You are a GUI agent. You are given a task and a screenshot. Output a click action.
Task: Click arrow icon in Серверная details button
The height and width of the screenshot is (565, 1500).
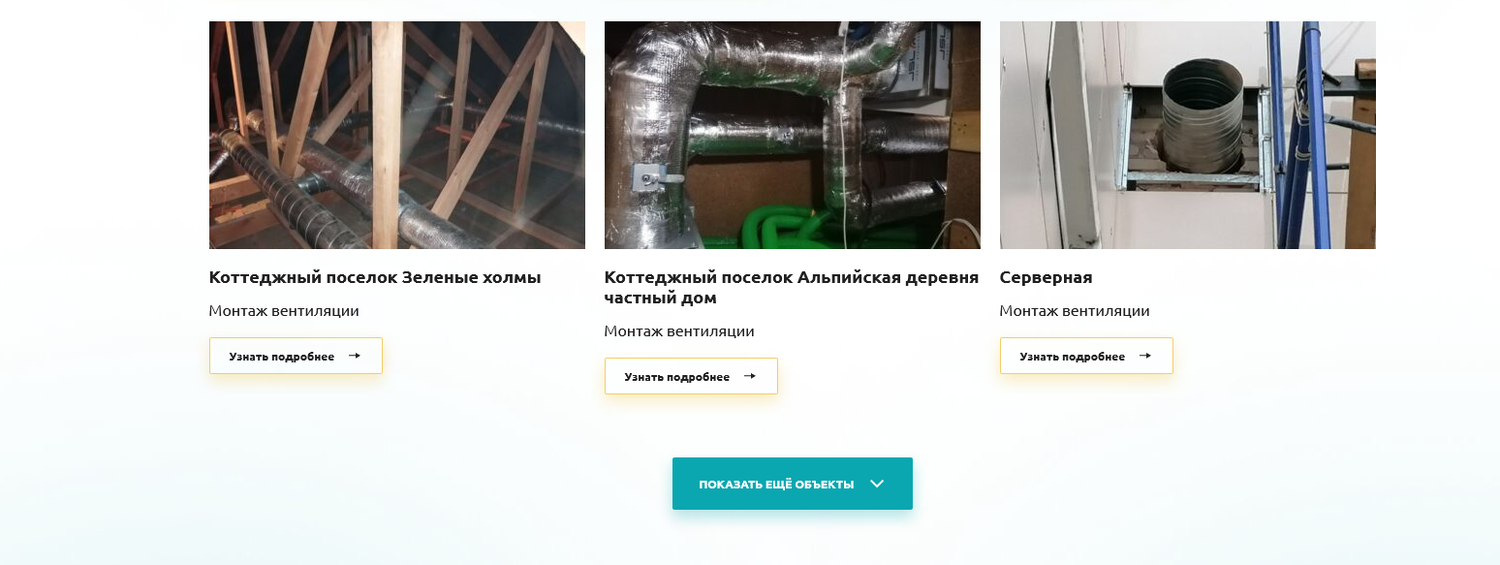(1145, 355)
